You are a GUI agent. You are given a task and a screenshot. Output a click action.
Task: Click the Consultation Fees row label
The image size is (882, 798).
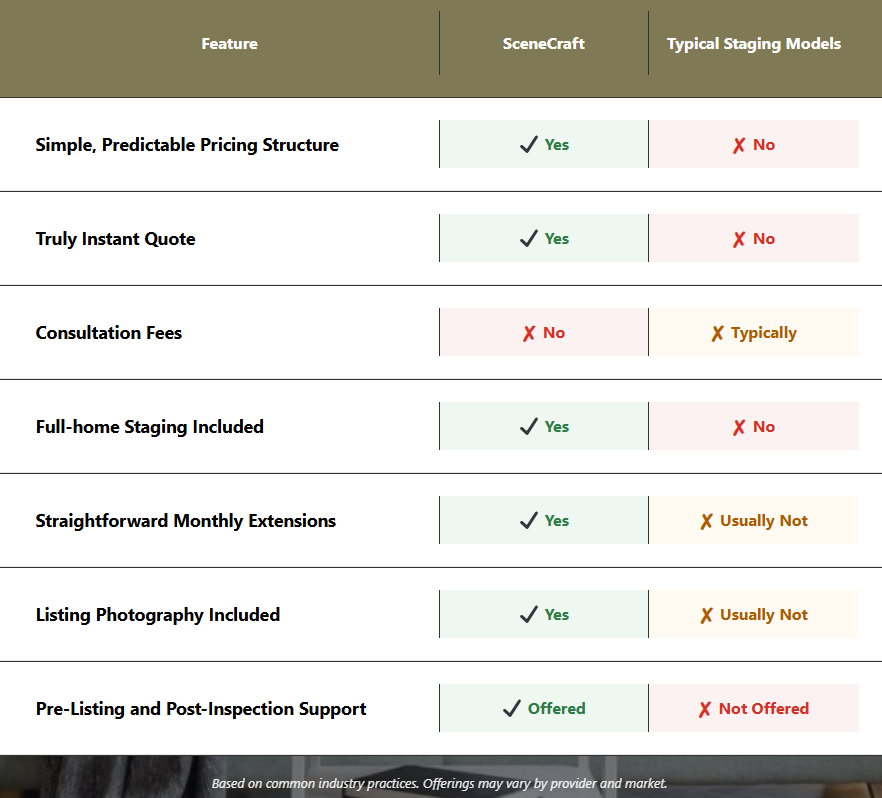coord(109,333)
